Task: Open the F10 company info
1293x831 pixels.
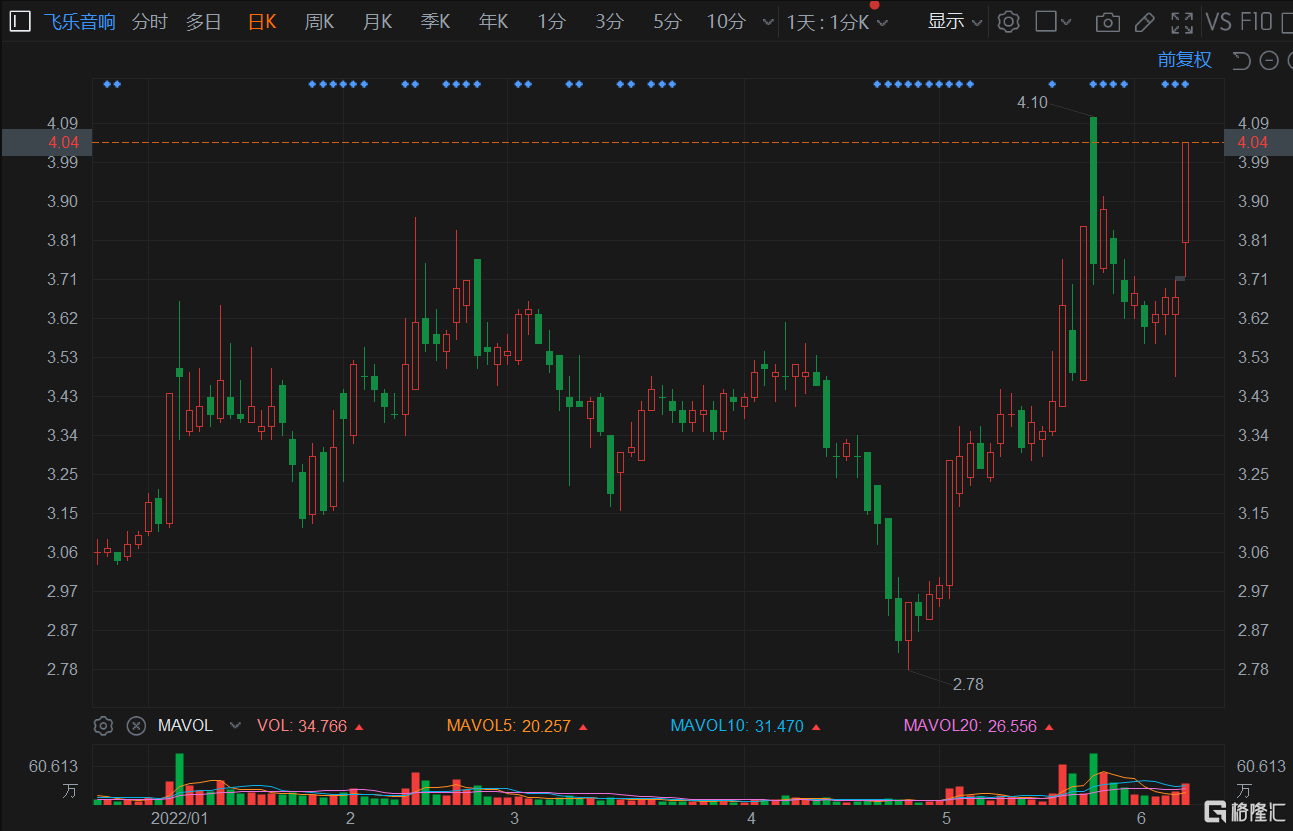Action: click(1256, 22)
